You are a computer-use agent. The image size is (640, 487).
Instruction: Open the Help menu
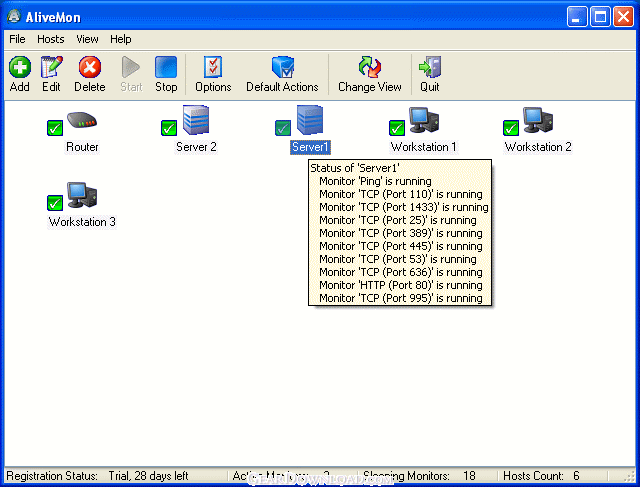click(120, 39)
